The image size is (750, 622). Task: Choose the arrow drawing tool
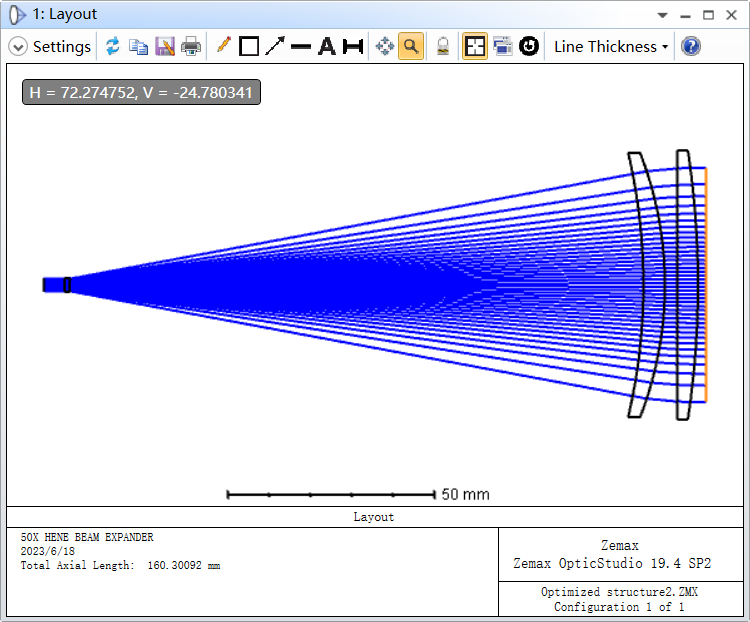pyautogui.click(x=275, y=46)
